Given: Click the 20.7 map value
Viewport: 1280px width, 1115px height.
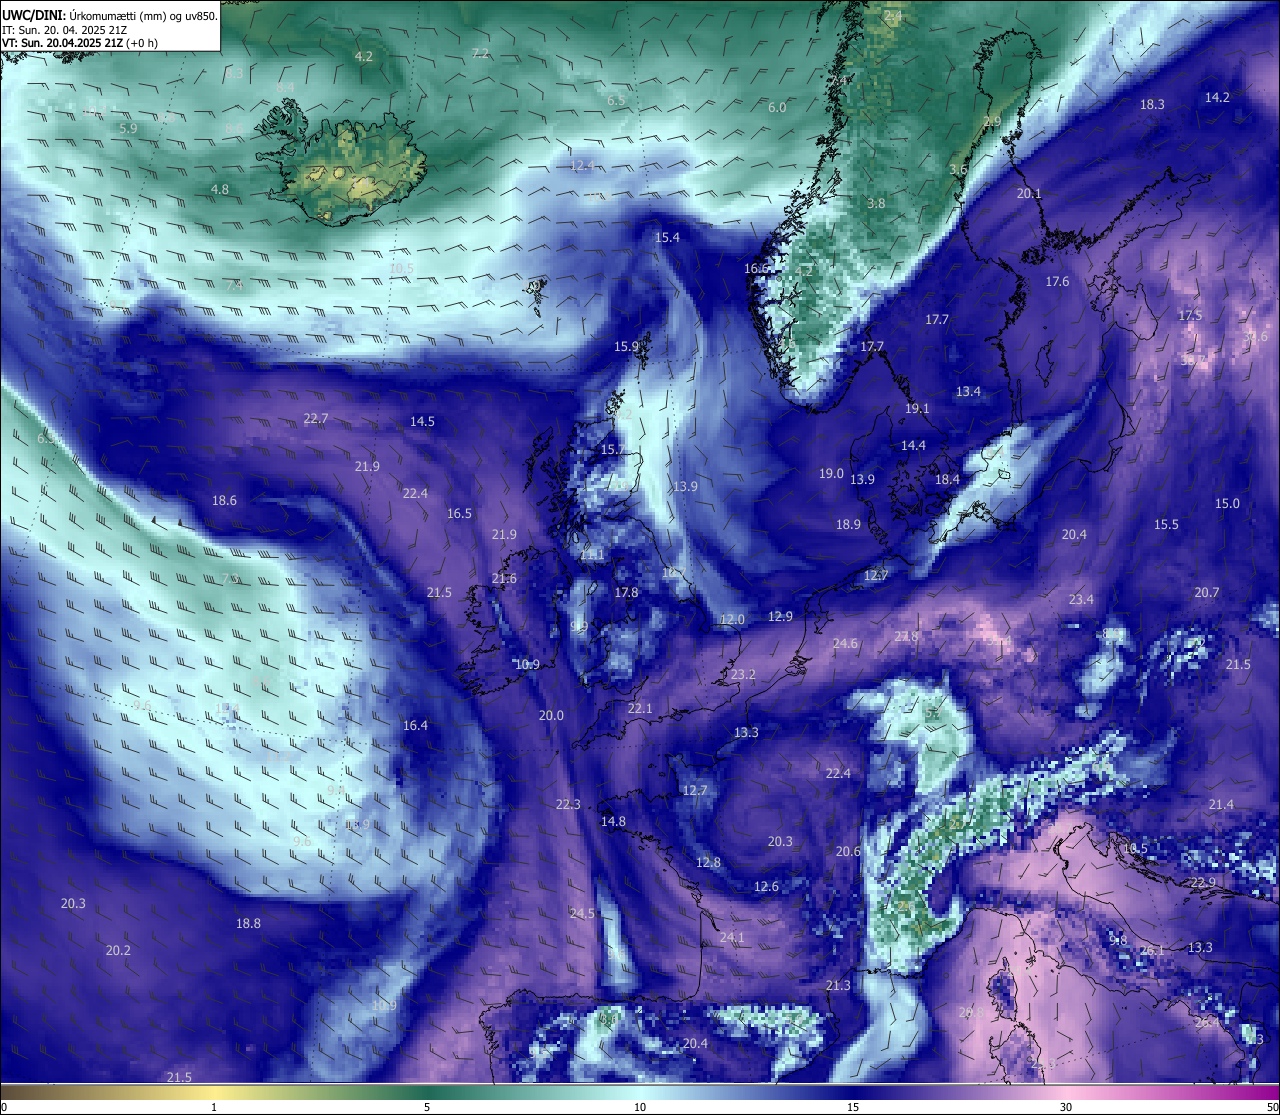Looking at the screenshot, I should [1207, 592].
